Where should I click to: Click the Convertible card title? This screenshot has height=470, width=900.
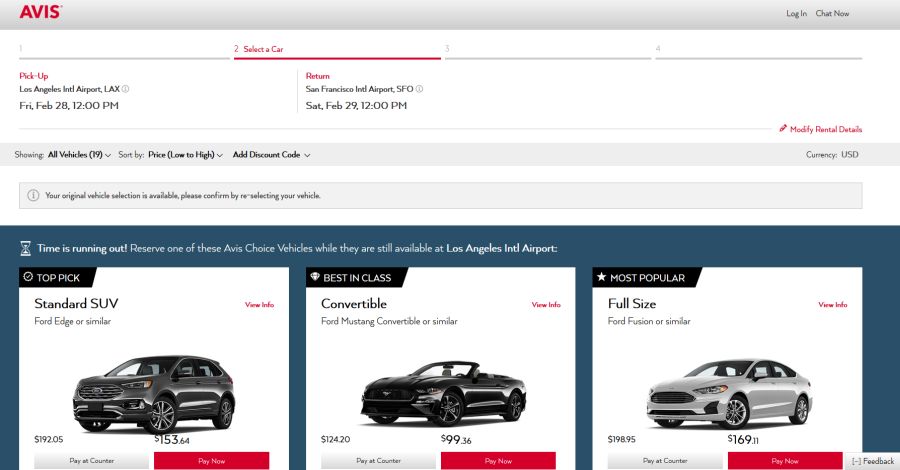tap(354, 304)
